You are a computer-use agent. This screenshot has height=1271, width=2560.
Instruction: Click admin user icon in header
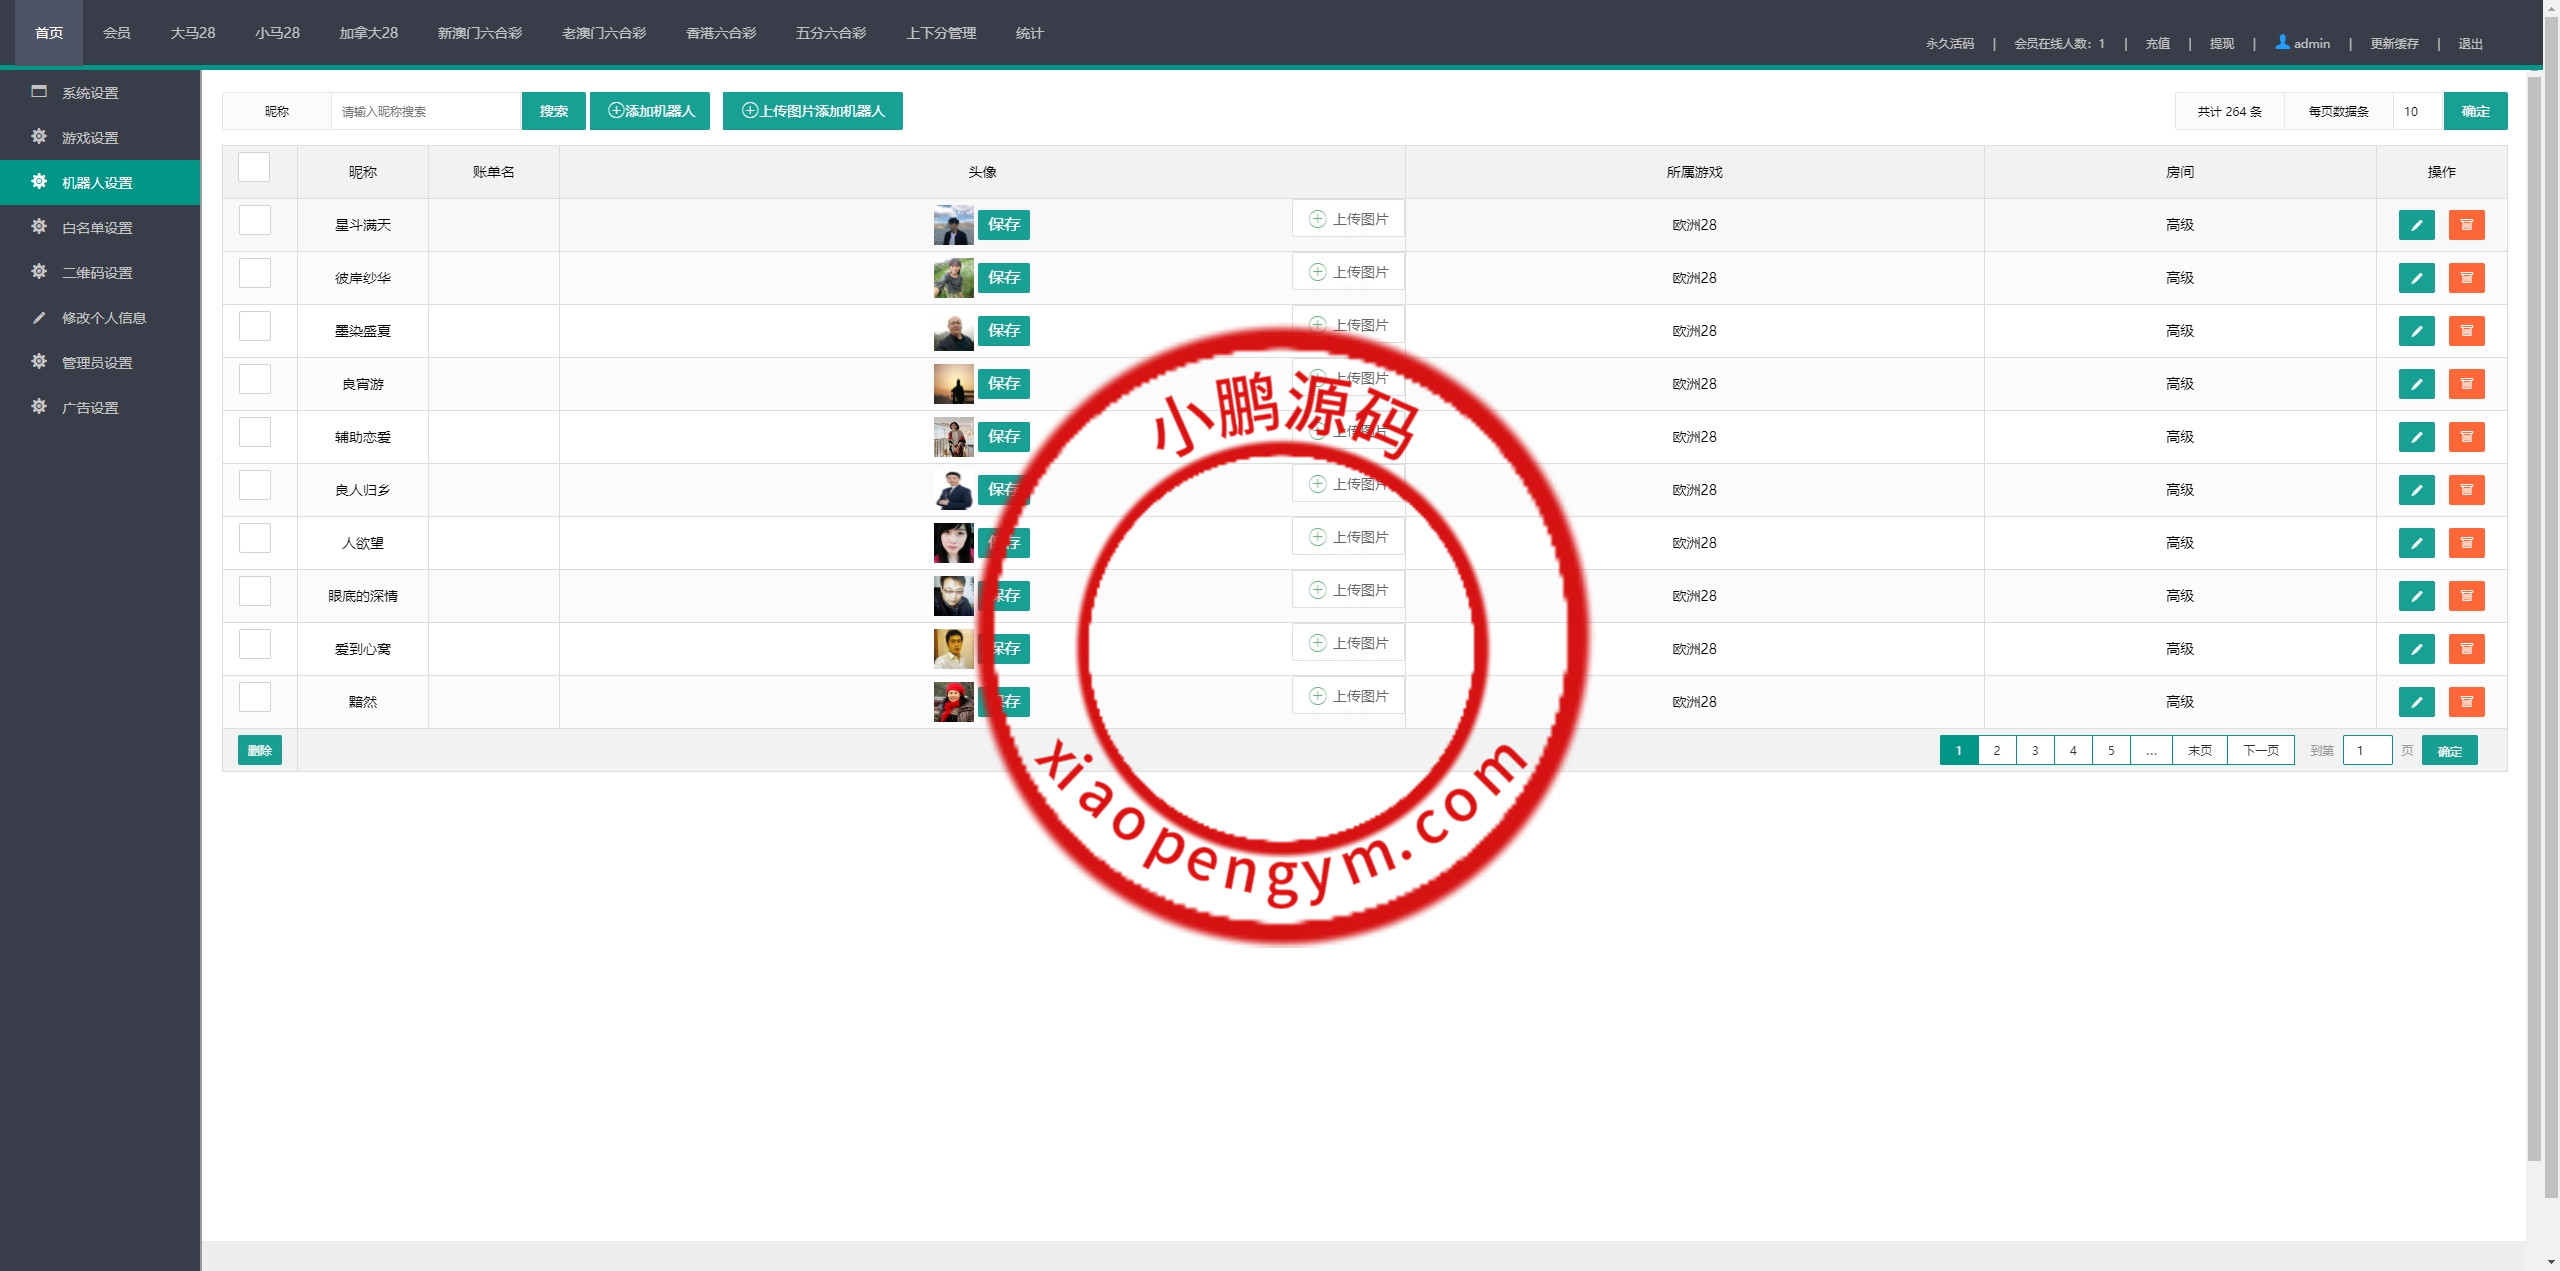(2282, 42)
